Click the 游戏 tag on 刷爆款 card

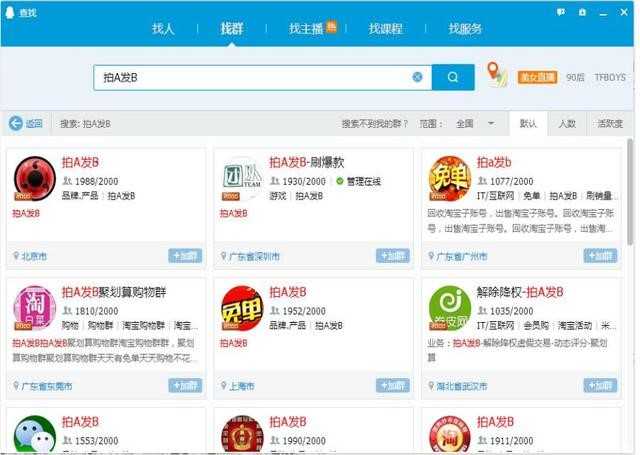(278, 196)
